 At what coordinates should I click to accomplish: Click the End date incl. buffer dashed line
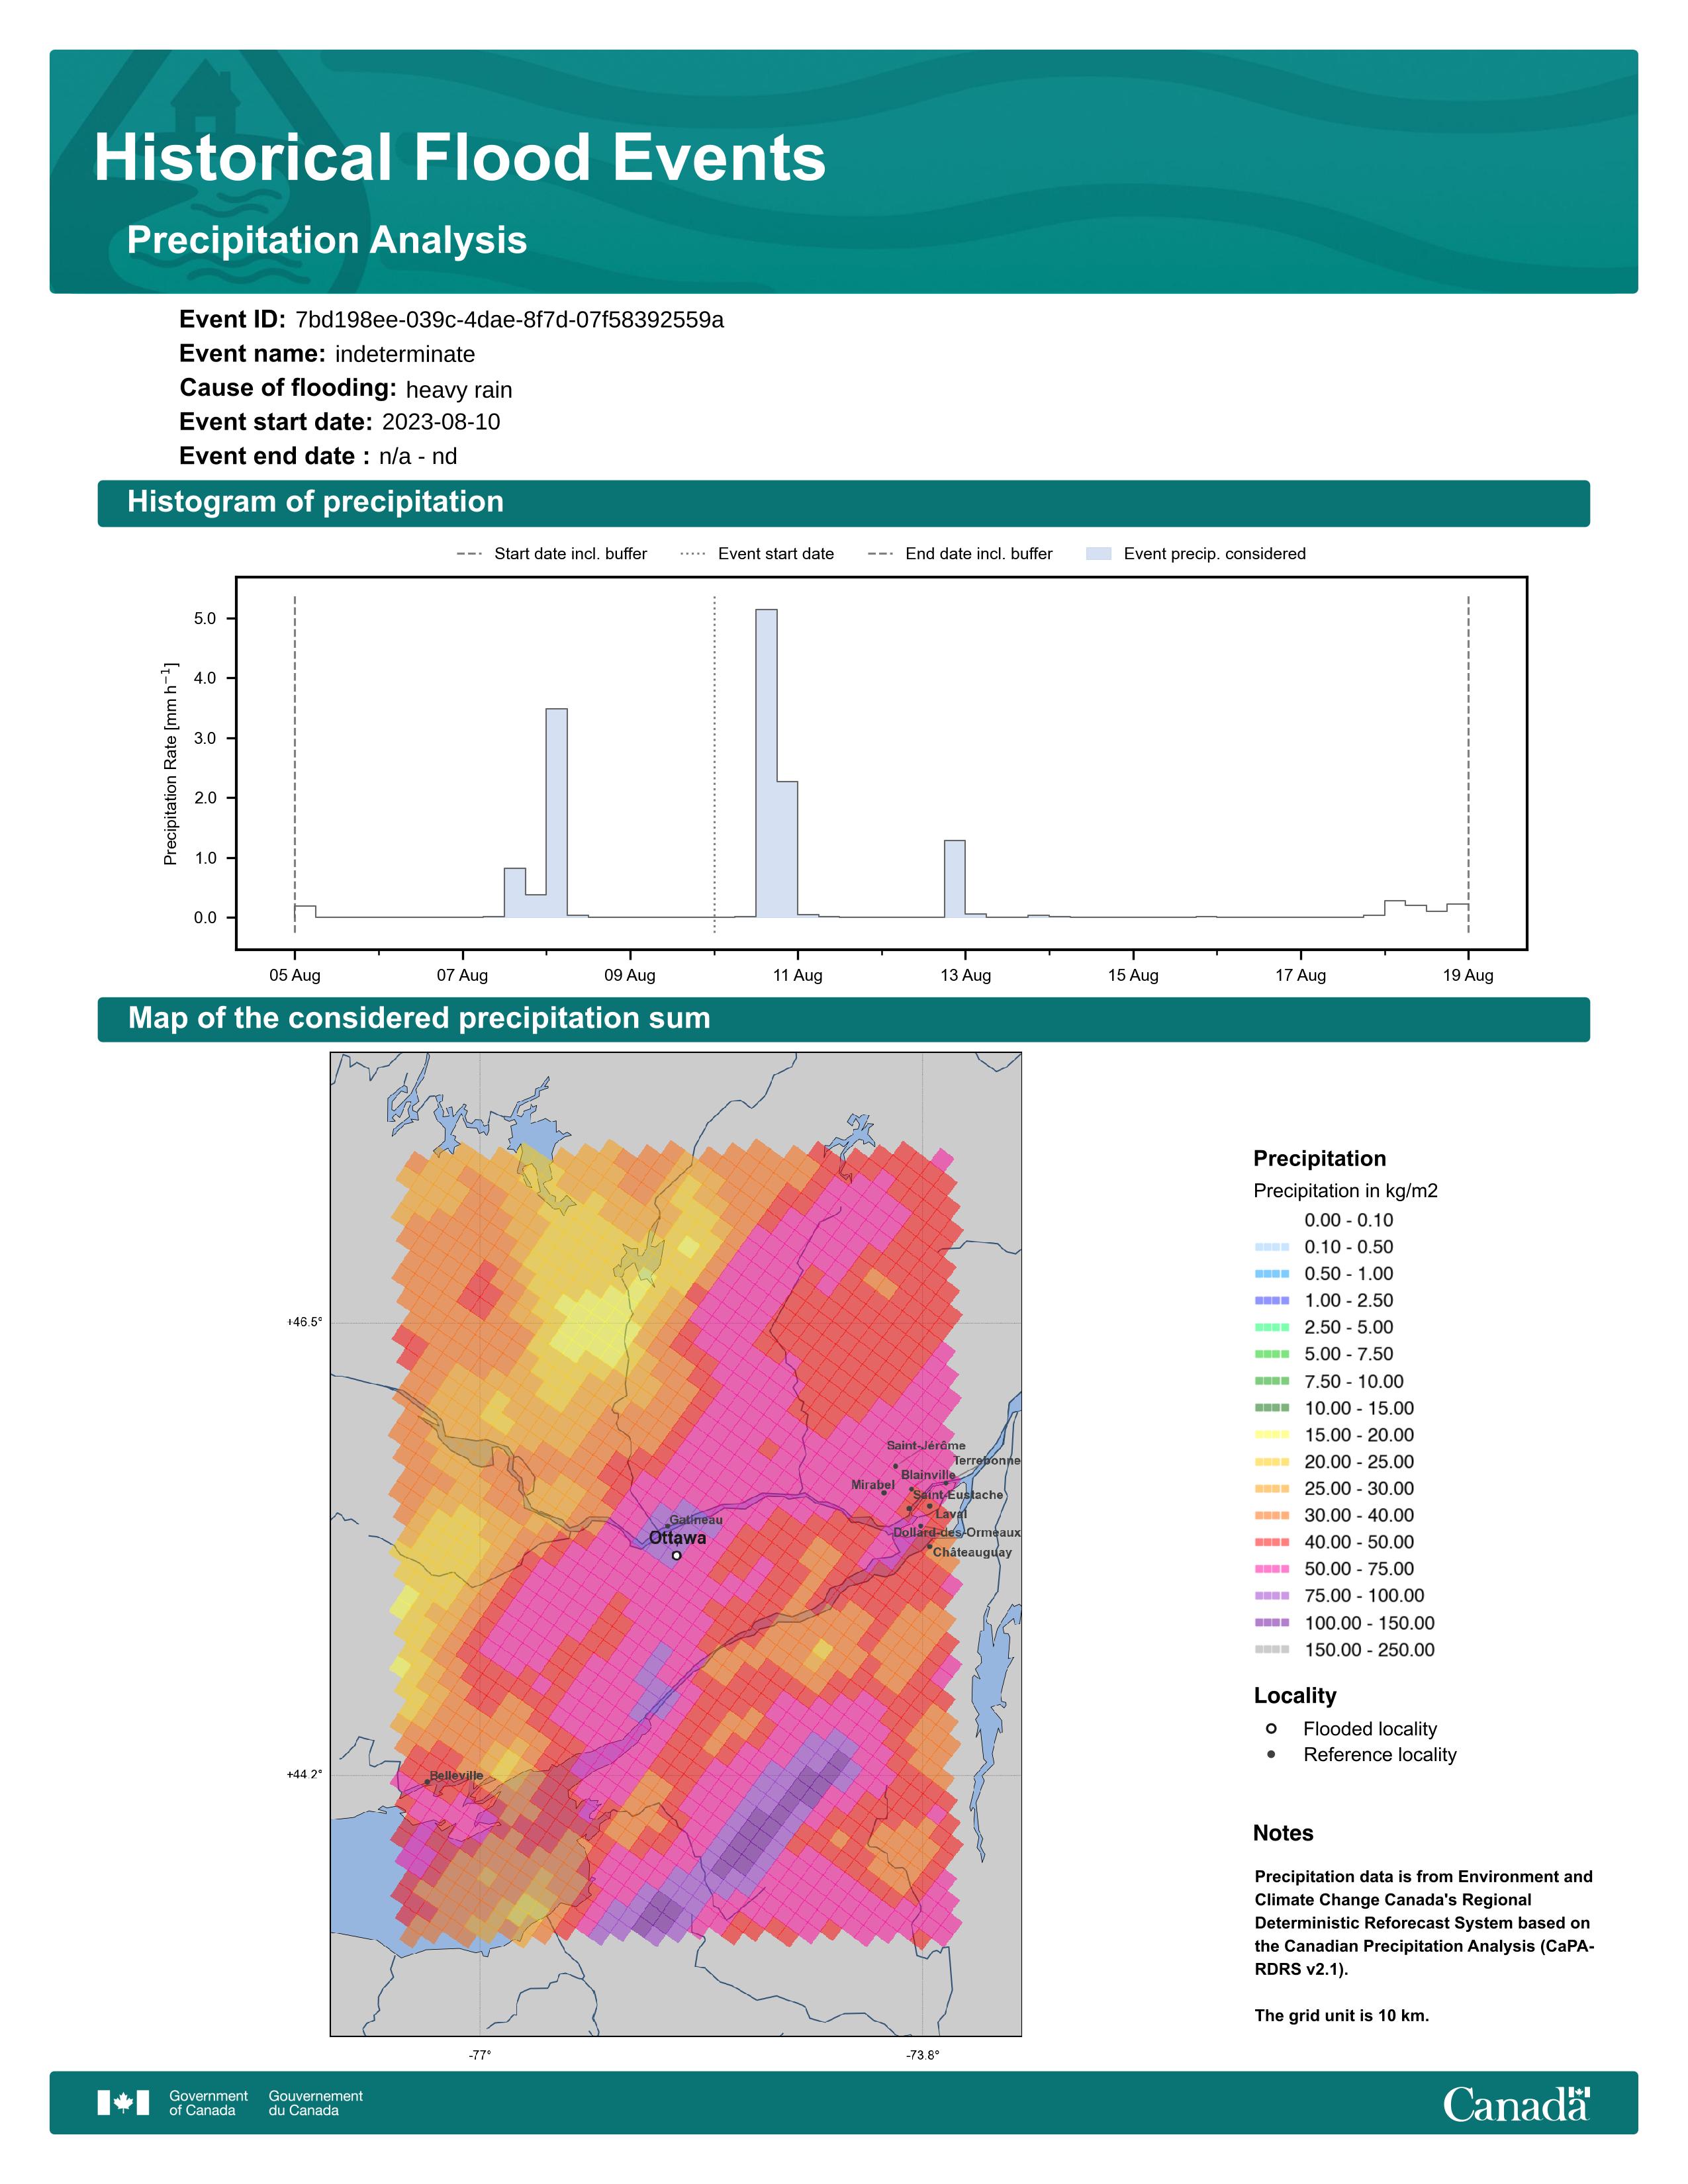pyautogui.click(x=1468, y=760)
